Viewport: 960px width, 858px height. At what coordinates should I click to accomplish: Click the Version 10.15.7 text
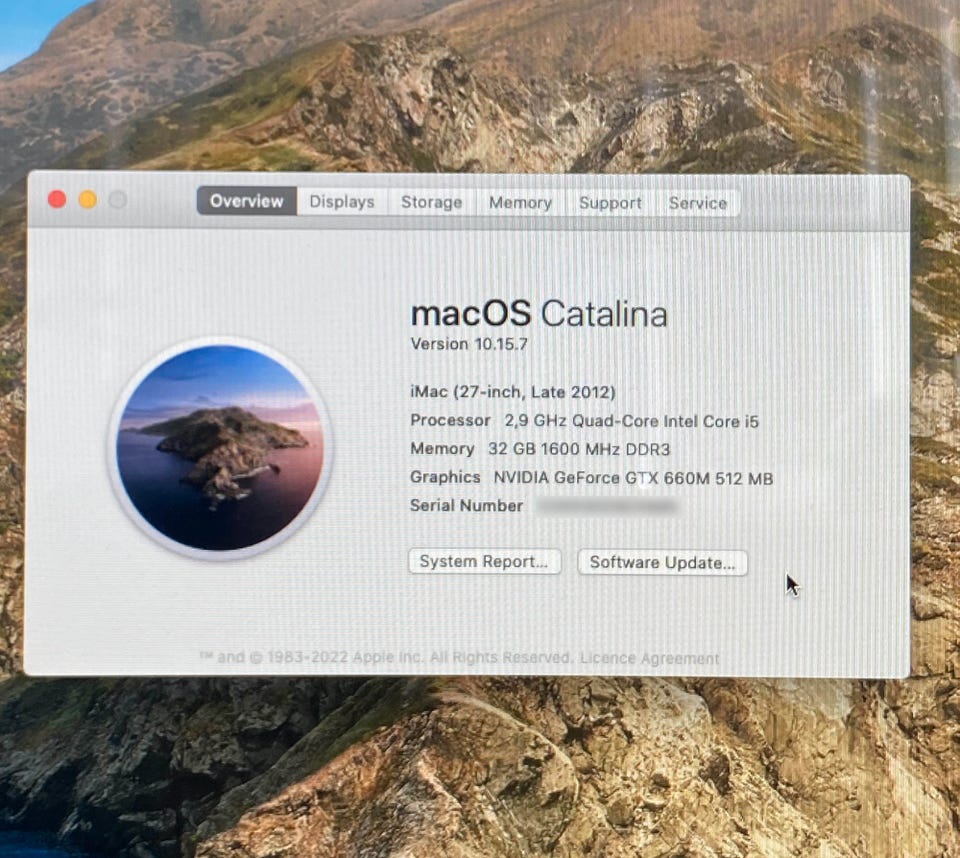click(x=469, y=344)
